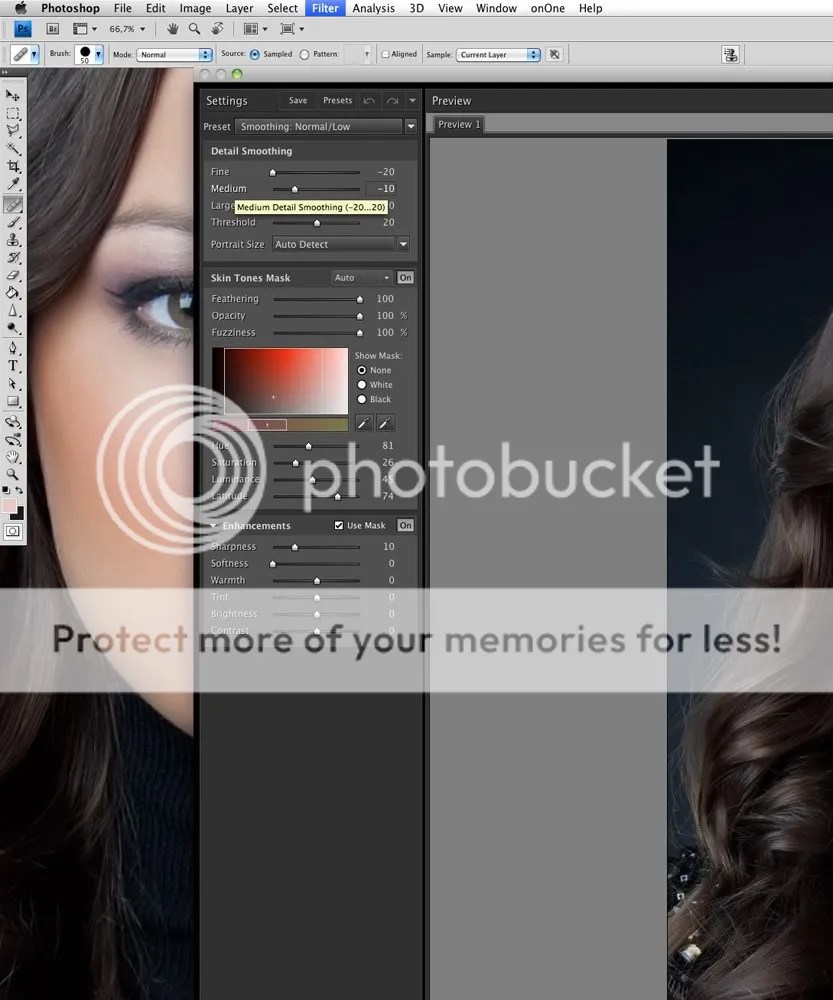The width and height of the screenshot is (833, 1000).
Task: Open the Preset dropdown arrow
Action: (x=411, y=126)
